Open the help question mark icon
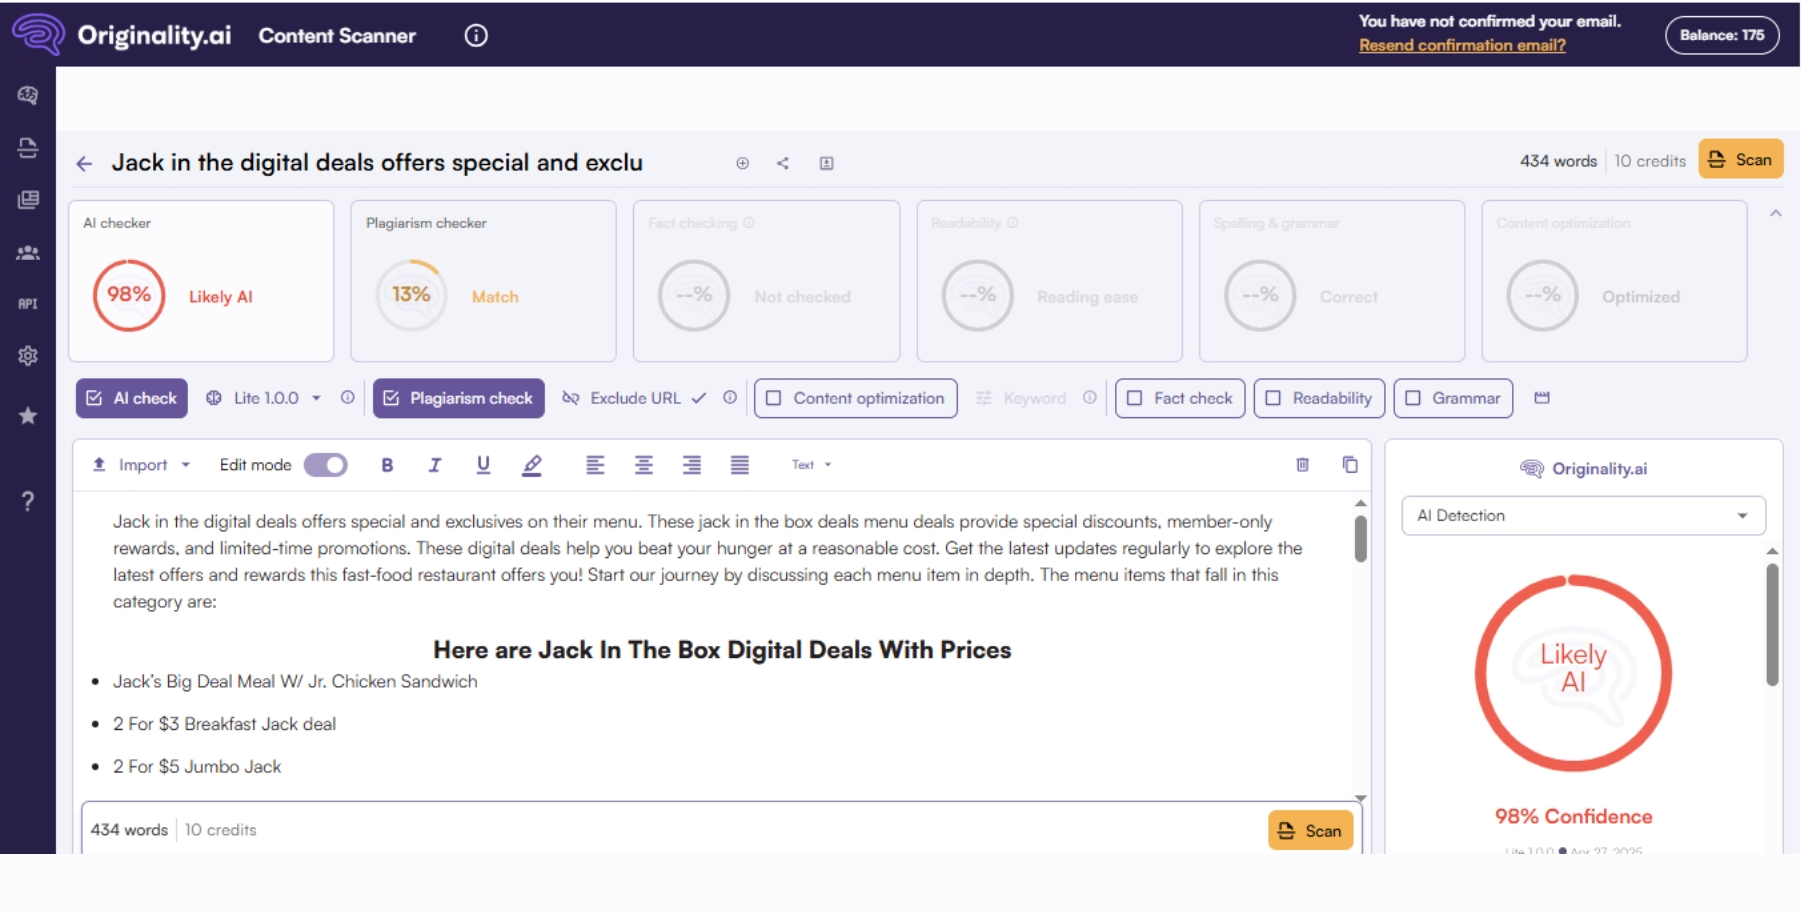The image size is (1801, 913). 28,501
